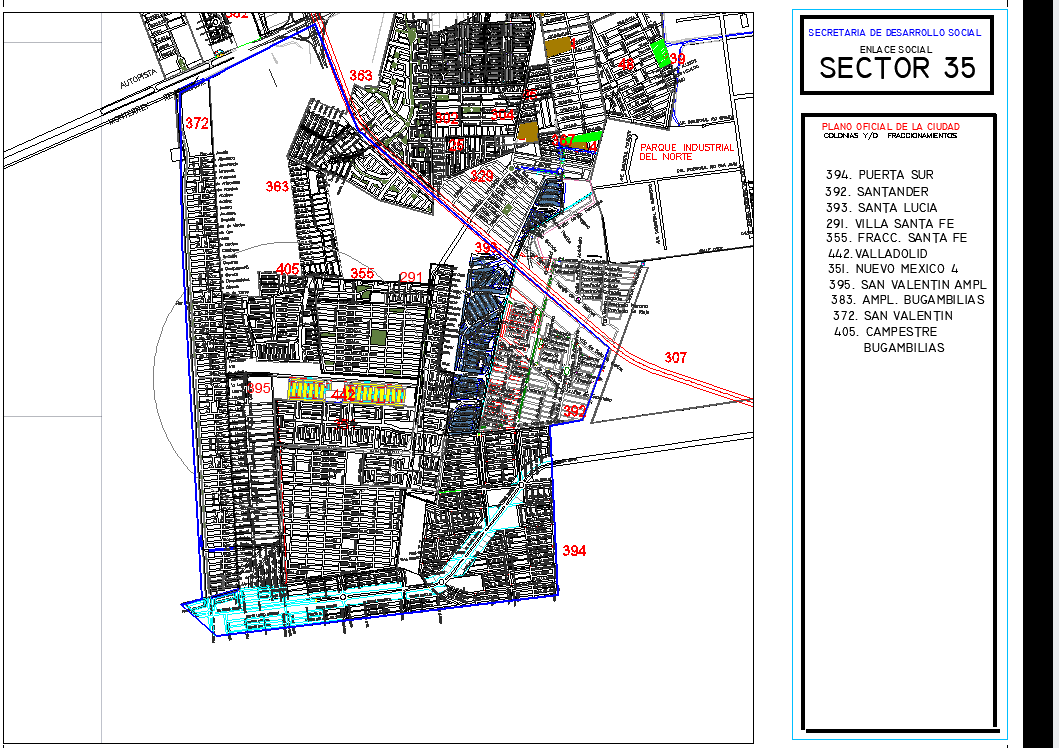Click legend entry 355. FRACC. SANTA FE
This screenshot has height=748, width=1059.
[x=896, y=238]
